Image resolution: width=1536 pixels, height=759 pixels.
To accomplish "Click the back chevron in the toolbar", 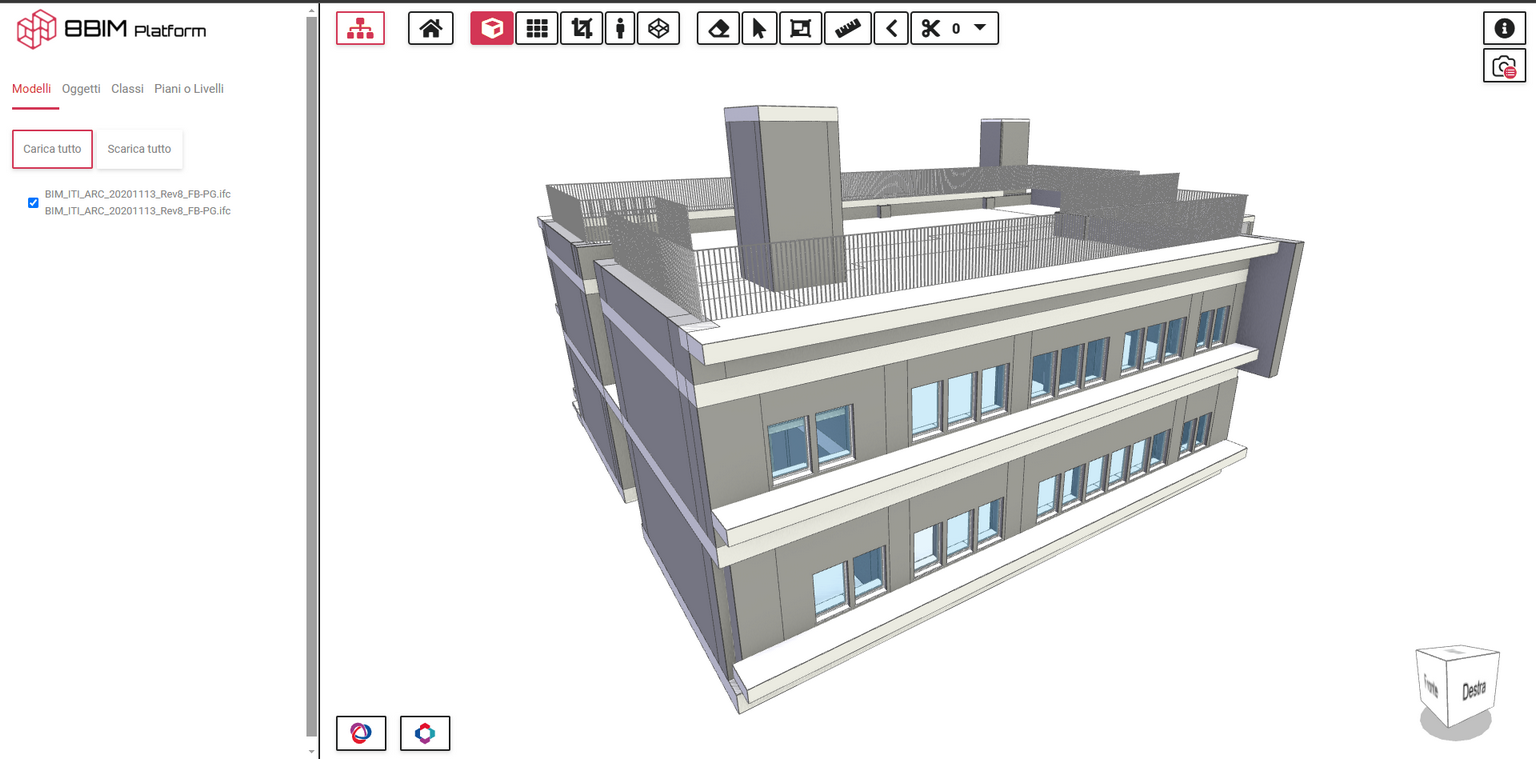I will coord(890,28).
